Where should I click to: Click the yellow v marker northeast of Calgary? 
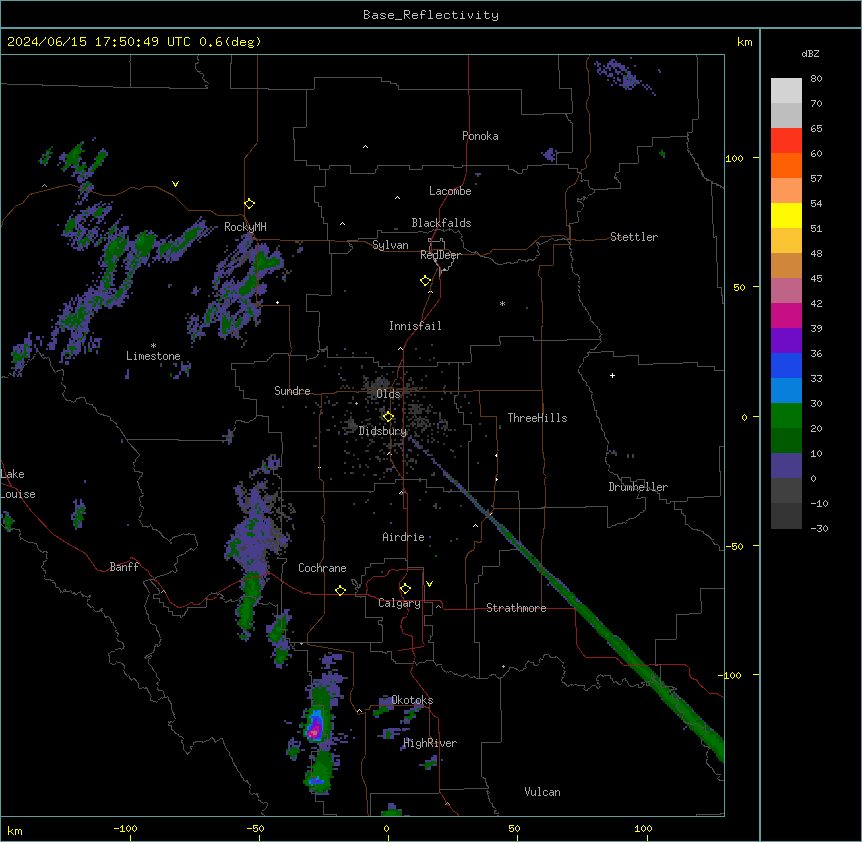pos(429,584)
